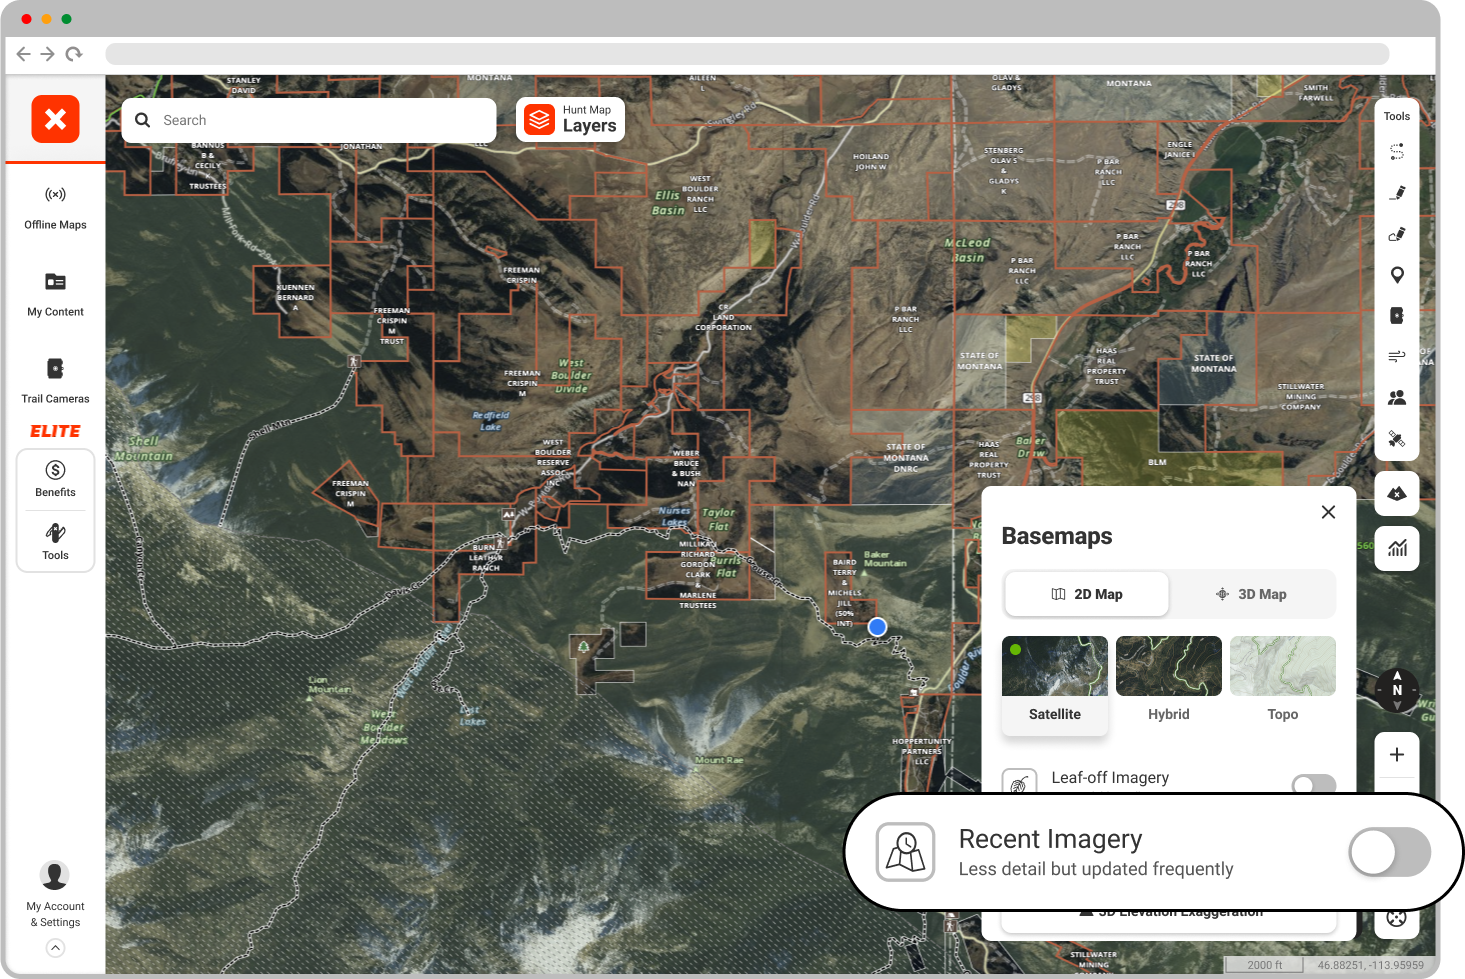Enable the Recent Imagery toggle
Viewport: 1465px width, 979px height.
(1389, 852)
